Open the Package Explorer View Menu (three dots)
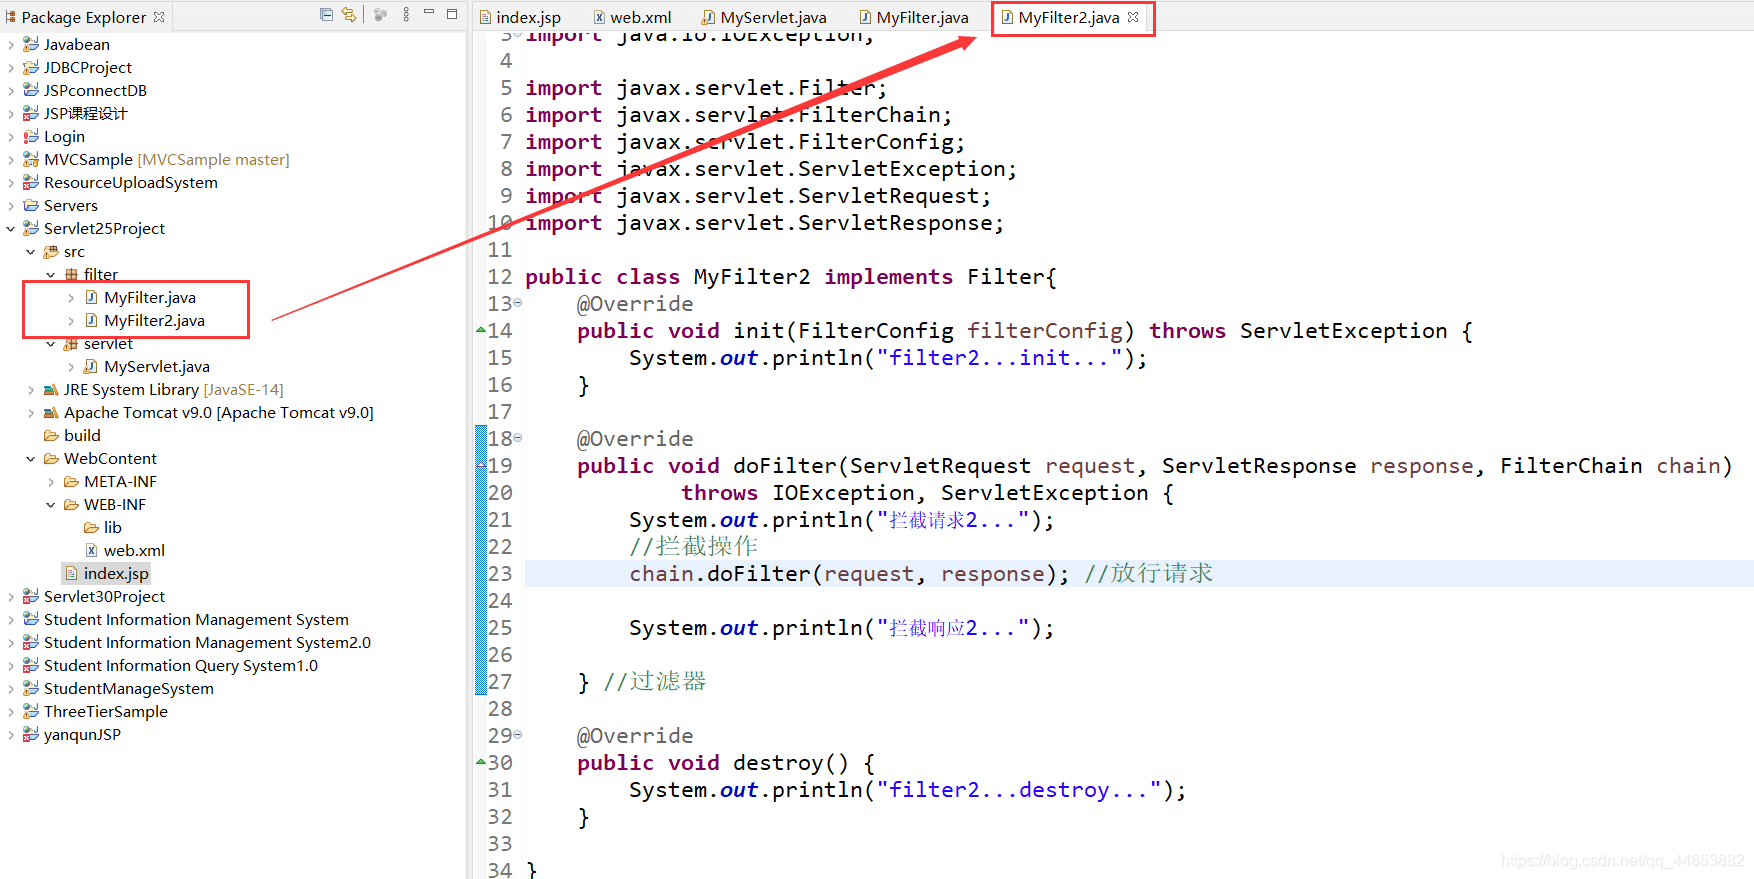This screenshot has height=879, width=1754. tap(406, 14)
